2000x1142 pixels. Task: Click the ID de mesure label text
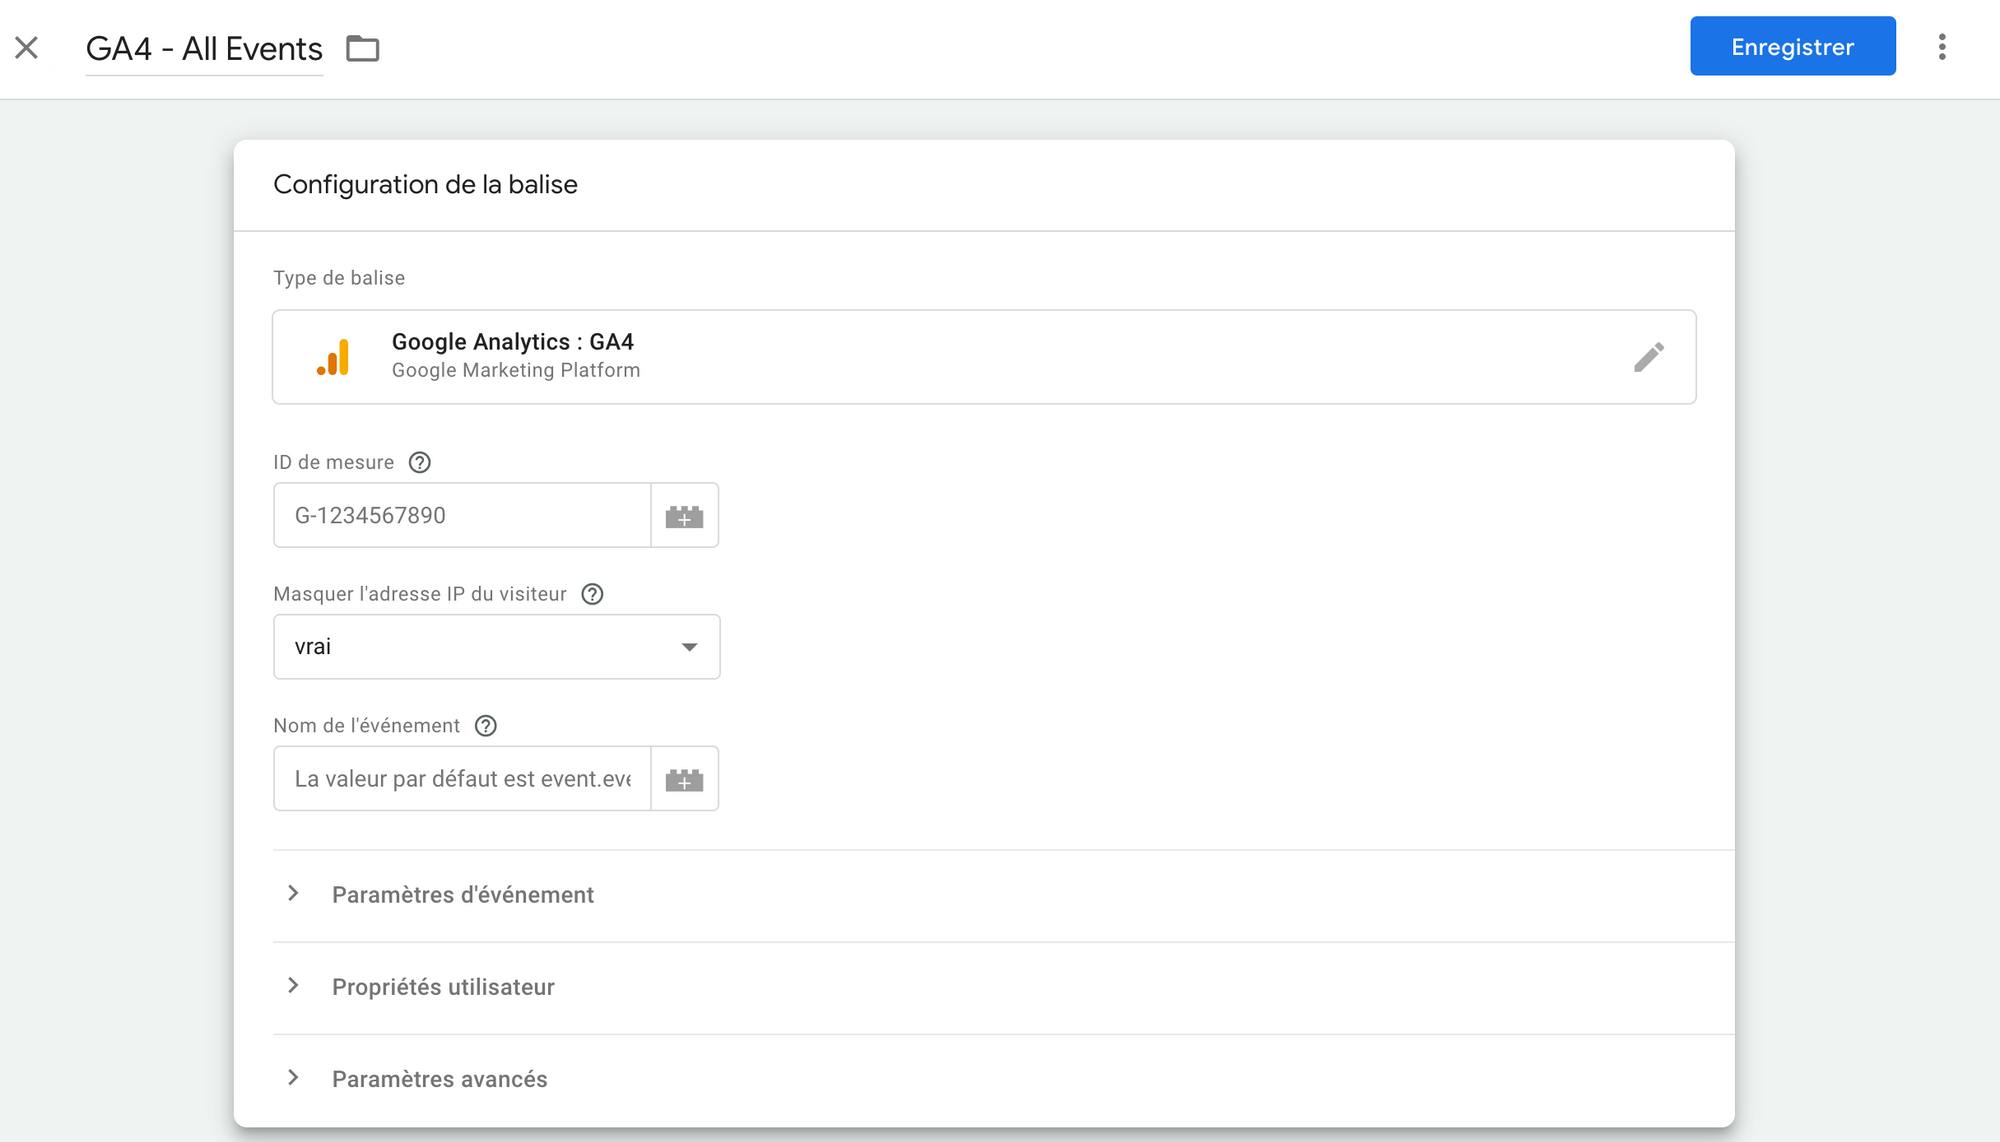[x=334, y=462]
